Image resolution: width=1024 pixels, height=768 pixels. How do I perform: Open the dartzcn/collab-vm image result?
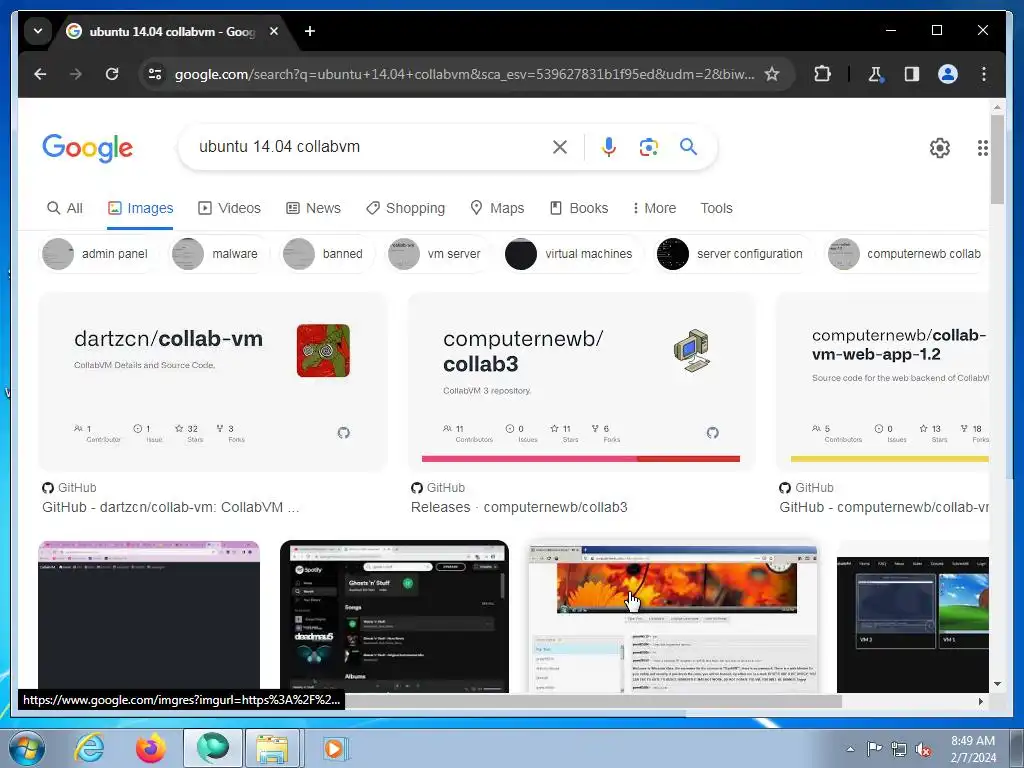pos(213,382)
